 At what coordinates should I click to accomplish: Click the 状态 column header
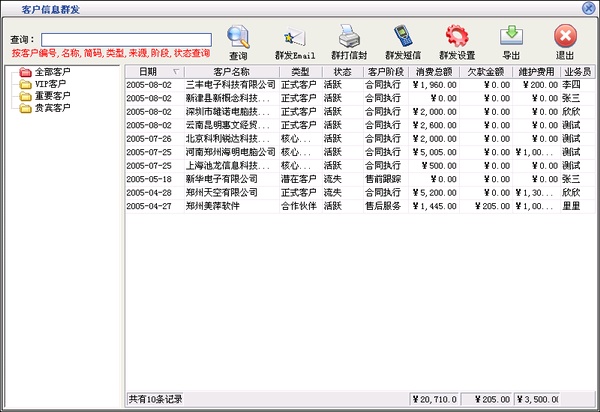point(342,72)
